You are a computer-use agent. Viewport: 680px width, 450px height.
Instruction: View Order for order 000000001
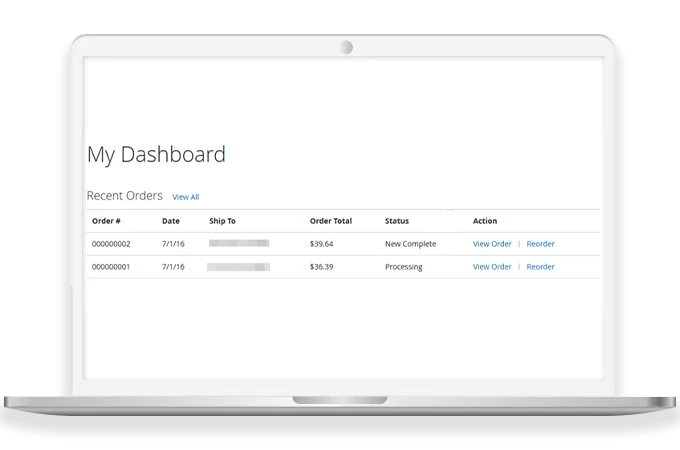point(492,267)
